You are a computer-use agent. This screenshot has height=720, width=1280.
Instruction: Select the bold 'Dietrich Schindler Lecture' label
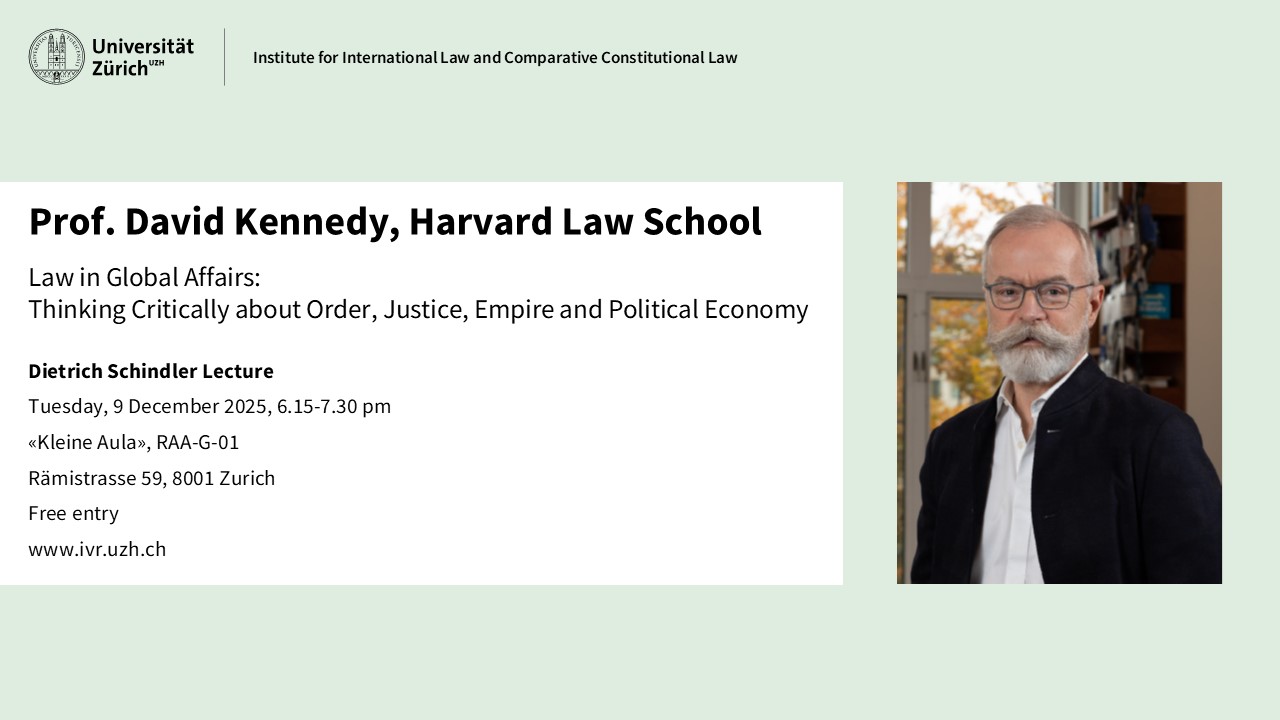[x=151, y=371]
